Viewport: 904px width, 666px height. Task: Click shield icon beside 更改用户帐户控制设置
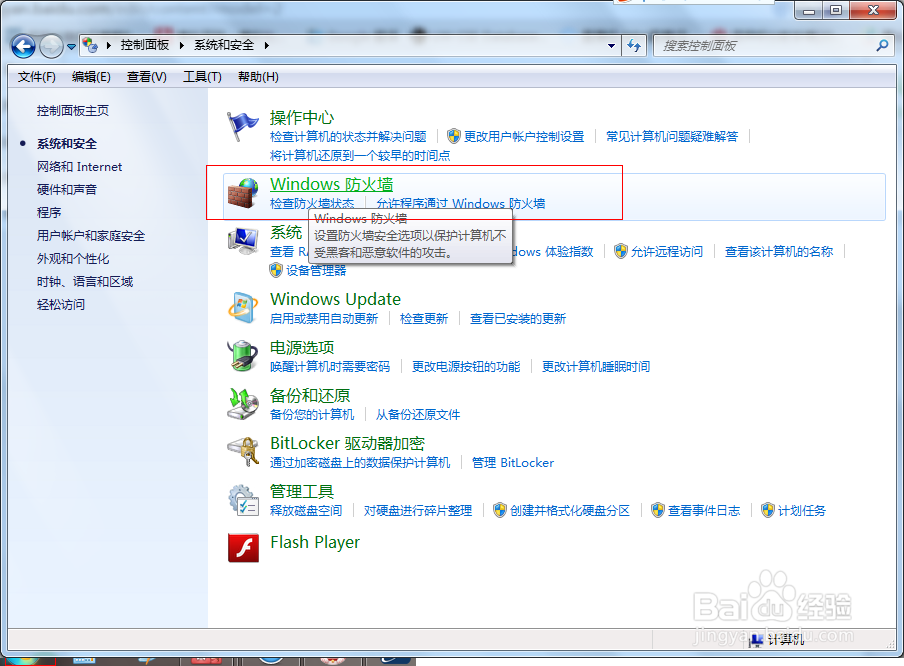click(x=454, y=136)
